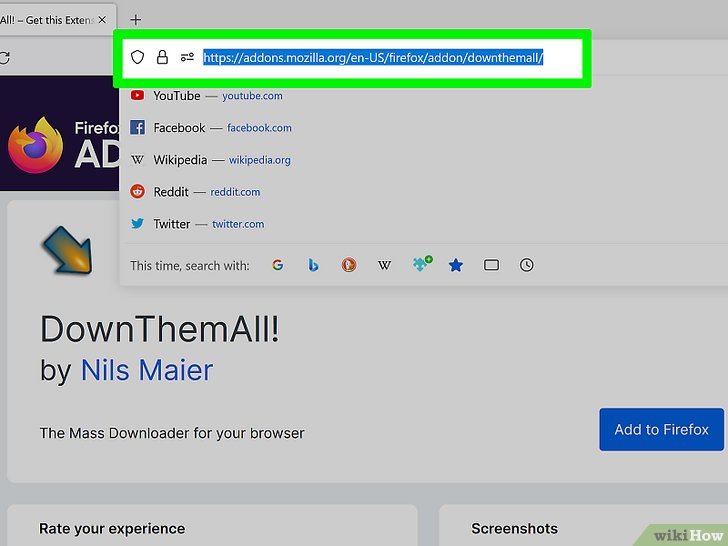Close the DownThemAll extension tab
The image size is (728, 546).
(102, 20)
